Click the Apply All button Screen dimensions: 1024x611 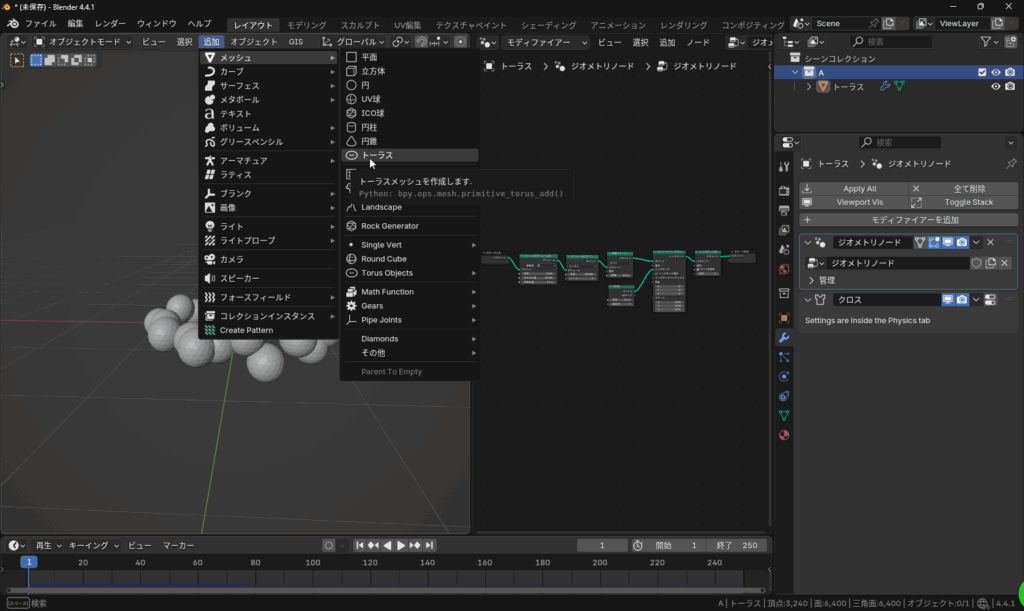tap(853, 189)
